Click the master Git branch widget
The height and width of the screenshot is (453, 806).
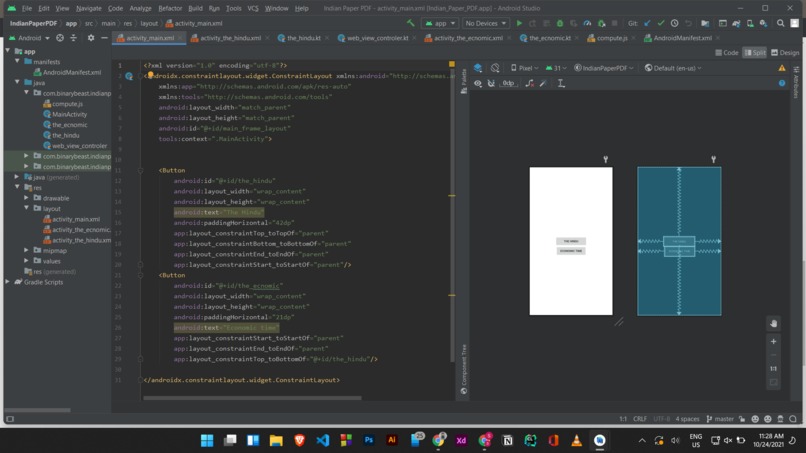tap(720, 419)
